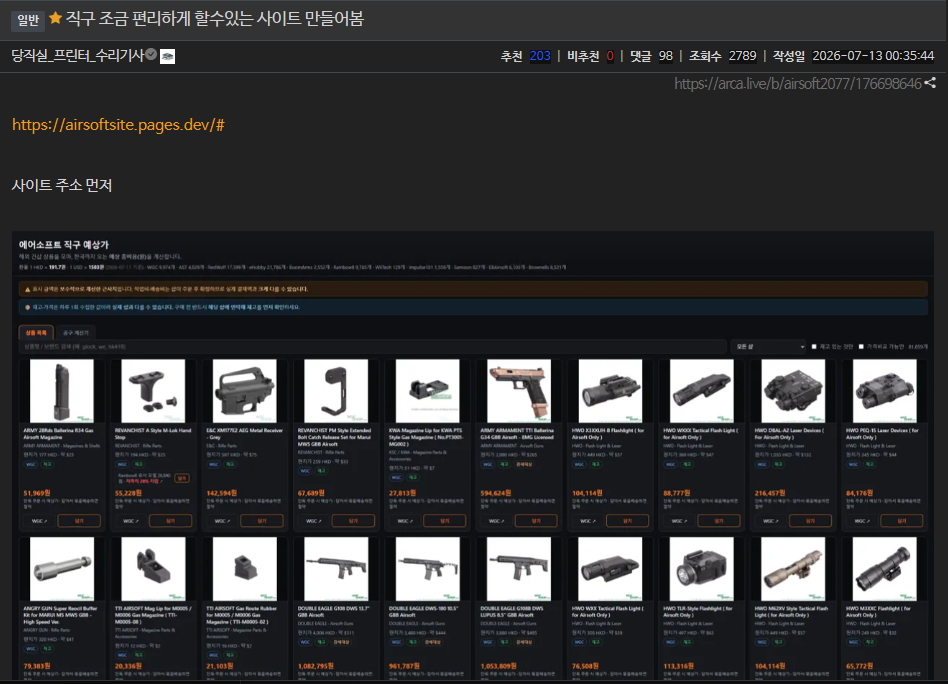Click the share icon after the arca.live URL
This screenshot has width=948, height=684.
point(930,83)
